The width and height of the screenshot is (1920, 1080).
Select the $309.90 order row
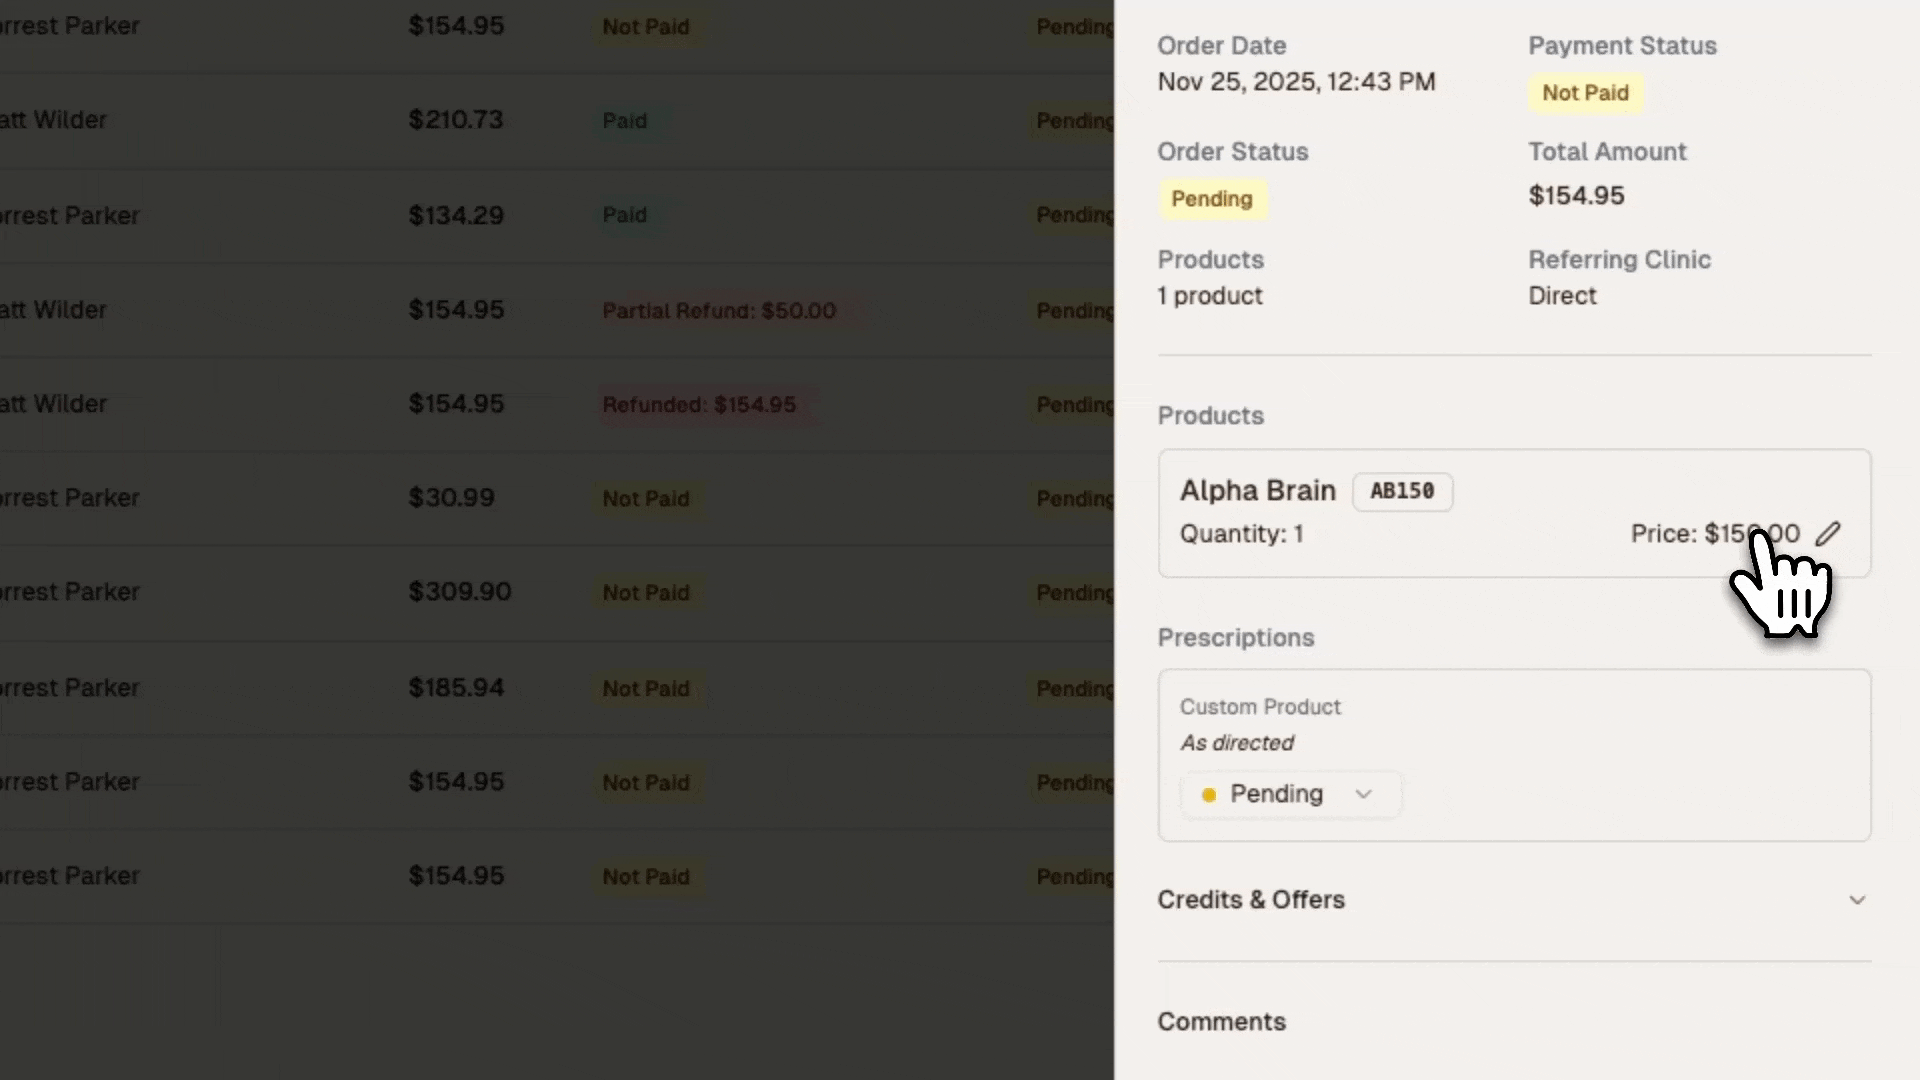point(459,592)
